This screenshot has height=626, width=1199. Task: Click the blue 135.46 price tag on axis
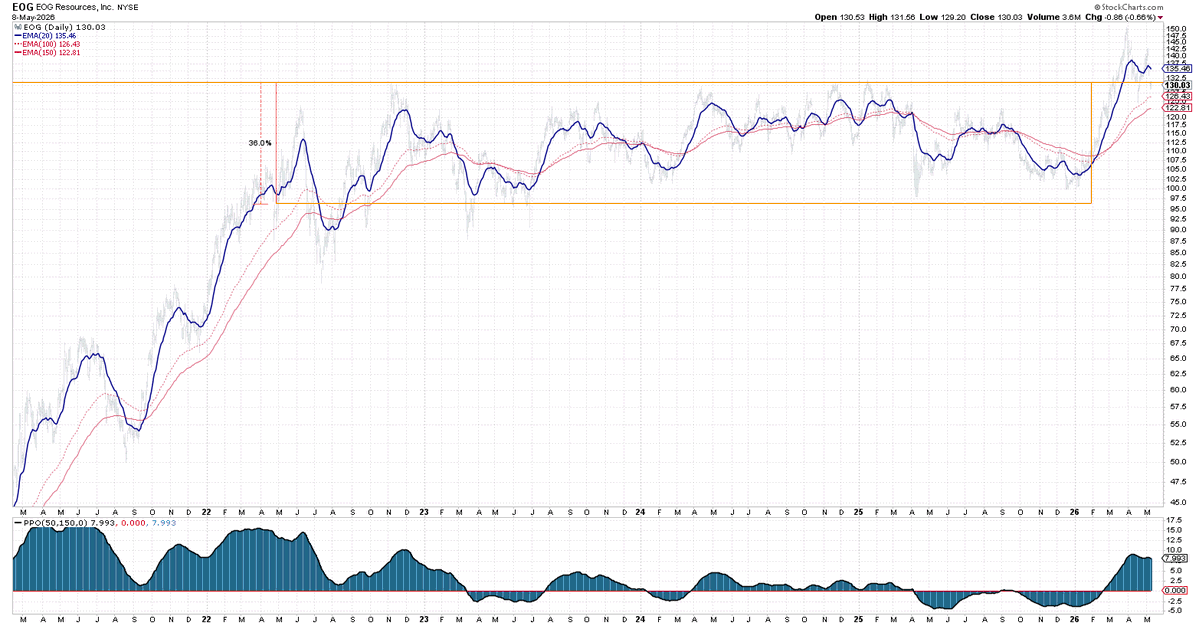point(1176,69)
